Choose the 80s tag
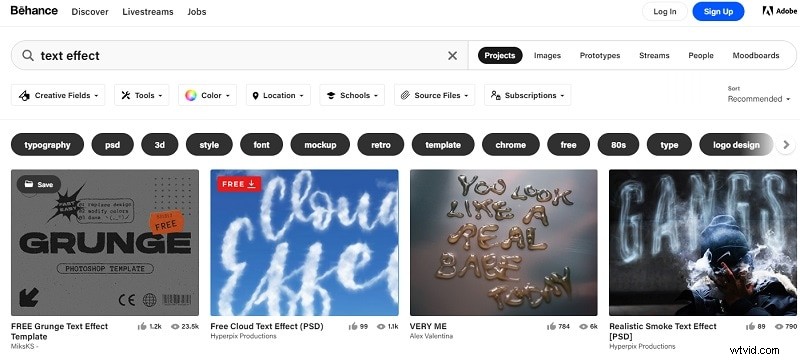Viewport: 800px width, 360px height. pos(618,145)
